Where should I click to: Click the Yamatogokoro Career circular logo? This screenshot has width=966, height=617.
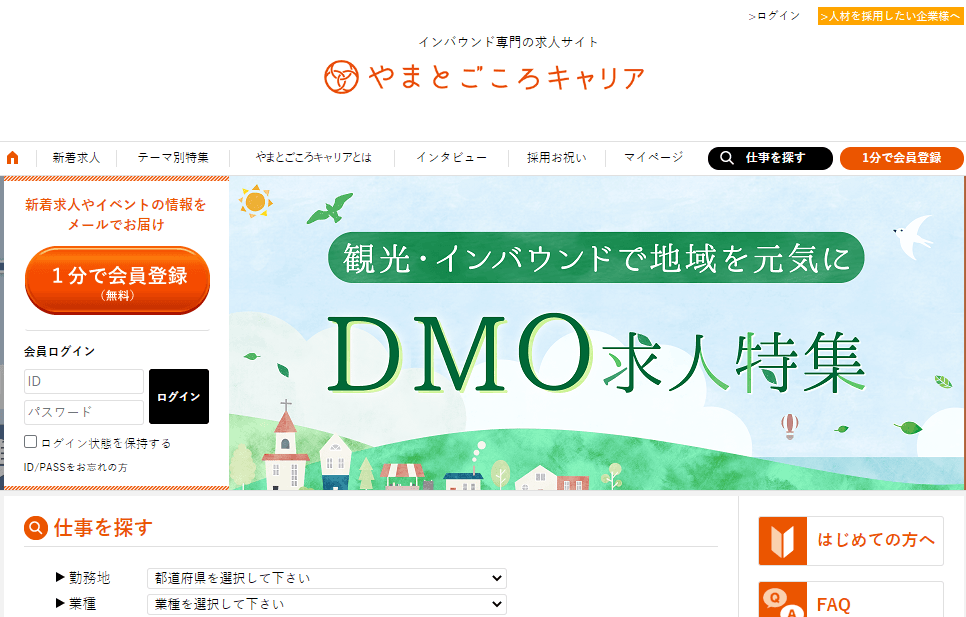click(341, 77)
